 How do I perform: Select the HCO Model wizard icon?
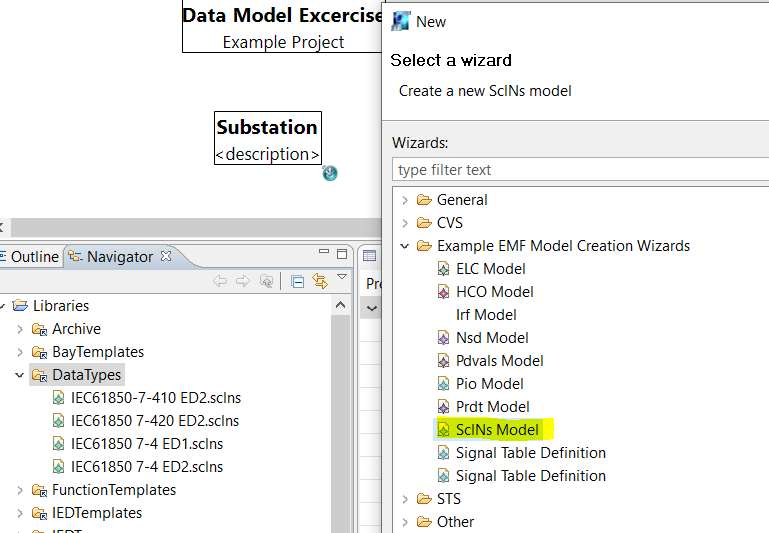(x=444, y=292)
